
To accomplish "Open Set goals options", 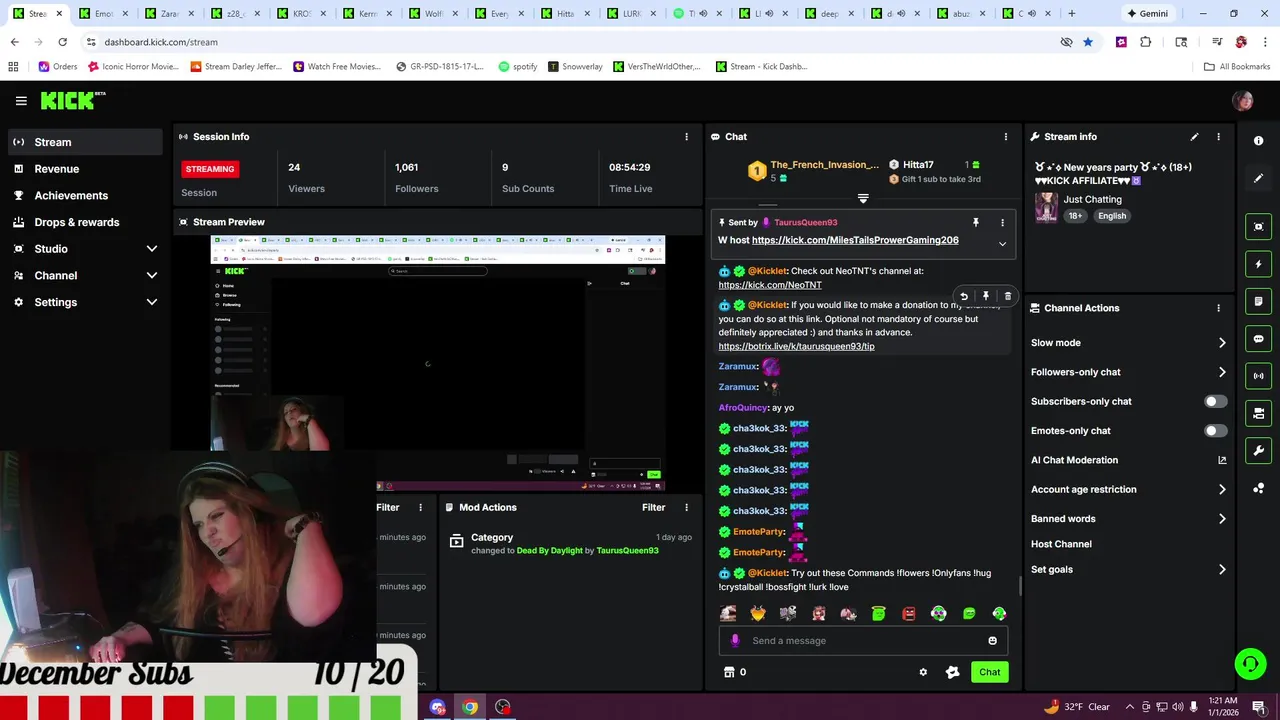I will click(x=1128, y=570).
